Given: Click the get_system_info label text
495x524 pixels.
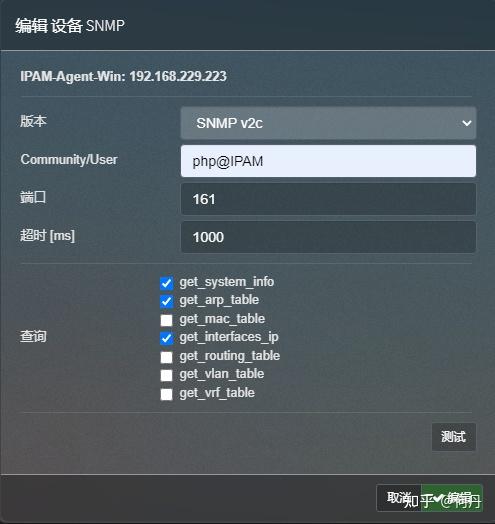Looking at the screenshot, I should (x=227, y=282).
